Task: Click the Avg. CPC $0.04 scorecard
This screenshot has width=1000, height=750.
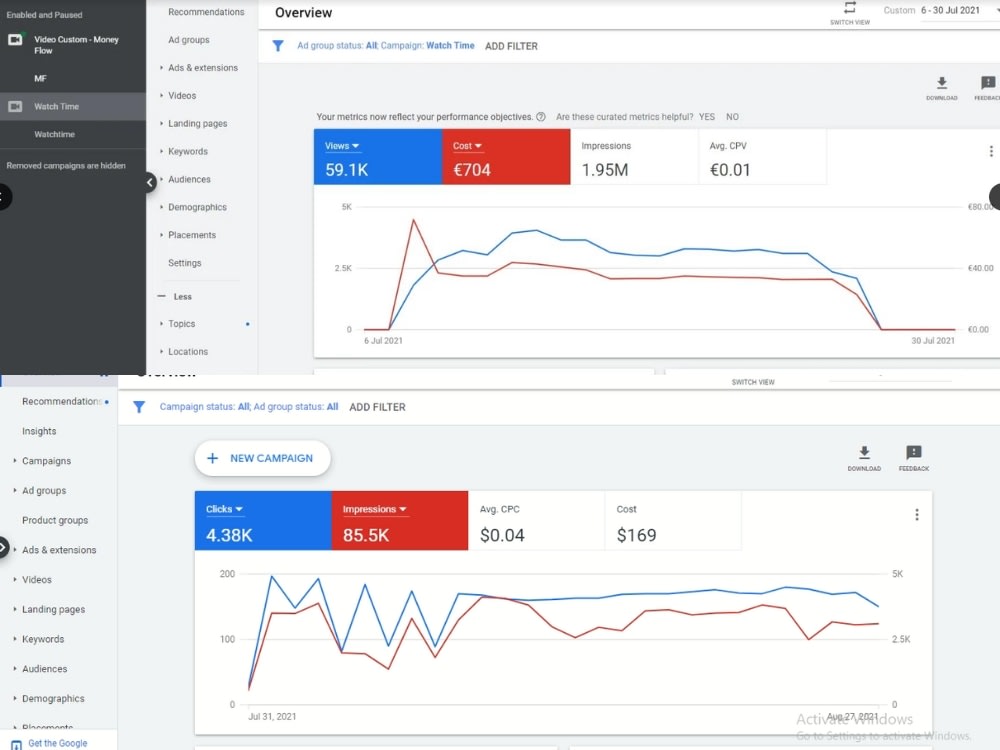Action: coord(536,521)
